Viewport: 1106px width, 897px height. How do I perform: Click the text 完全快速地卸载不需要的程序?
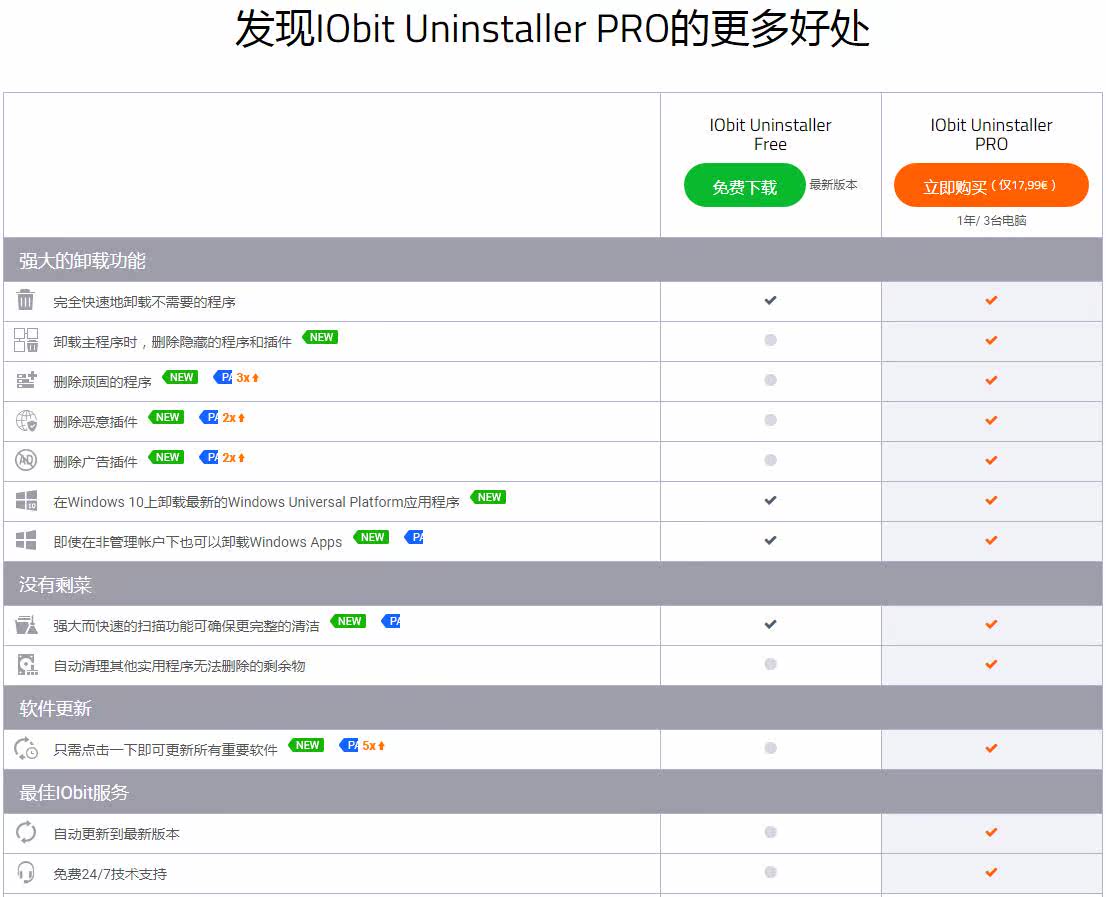[145, 303]
